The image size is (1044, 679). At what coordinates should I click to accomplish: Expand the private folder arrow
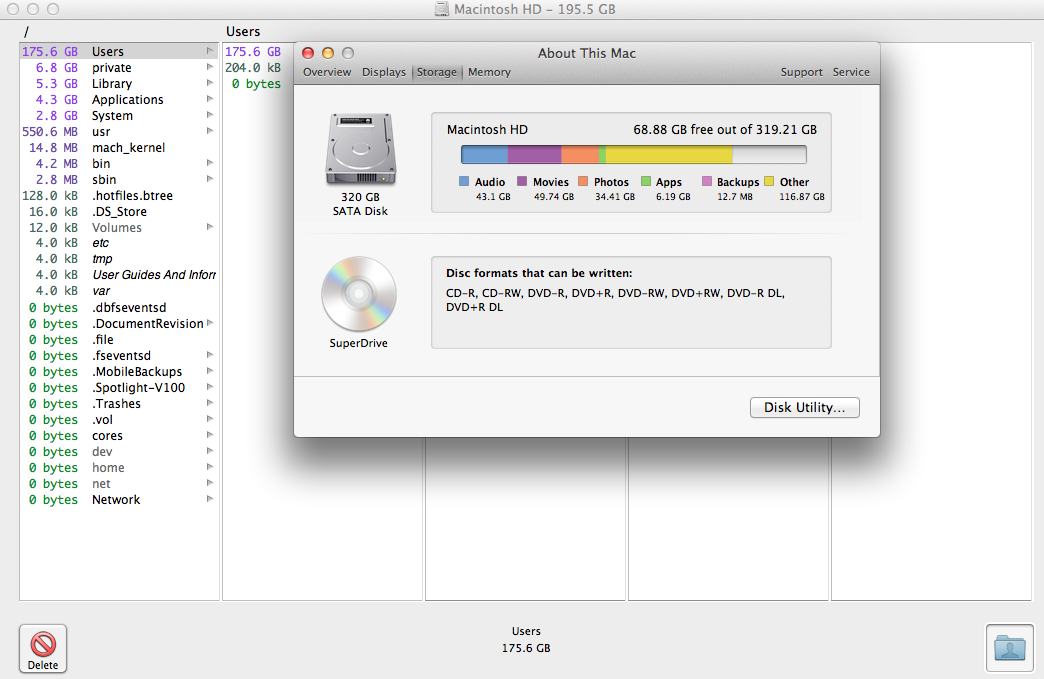(210, 67)
